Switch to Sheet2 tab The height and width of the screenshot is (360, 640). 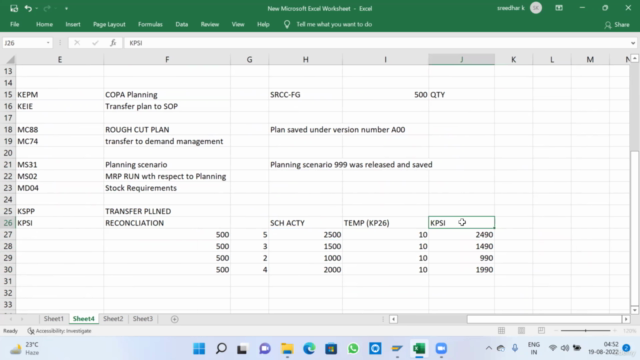click(113, 319)
